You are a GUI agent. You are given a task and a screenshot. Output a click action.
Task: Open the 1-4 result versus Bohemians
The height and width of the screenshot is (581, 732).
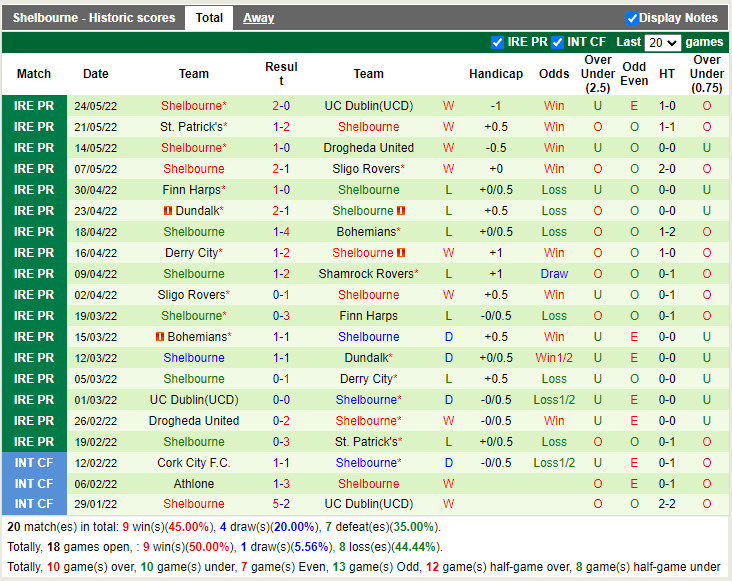point(281,232)
